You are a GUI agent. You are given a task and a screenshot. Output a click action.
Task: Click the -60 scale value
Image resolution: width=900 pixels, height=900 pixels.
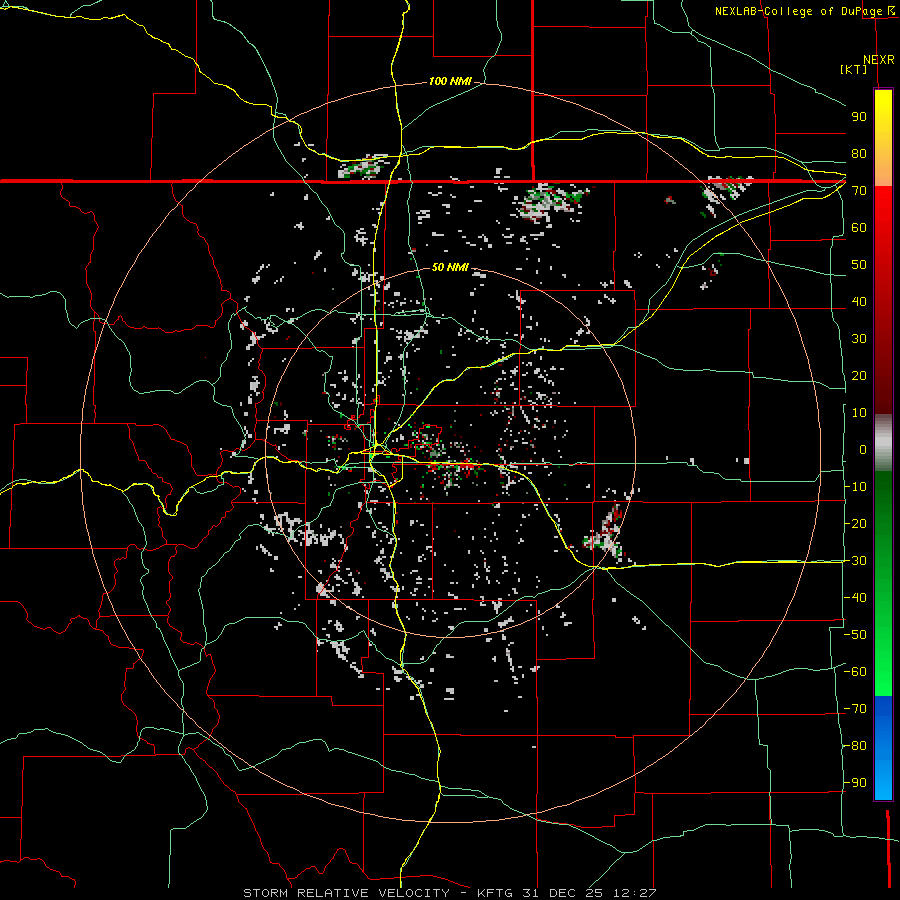855,672
